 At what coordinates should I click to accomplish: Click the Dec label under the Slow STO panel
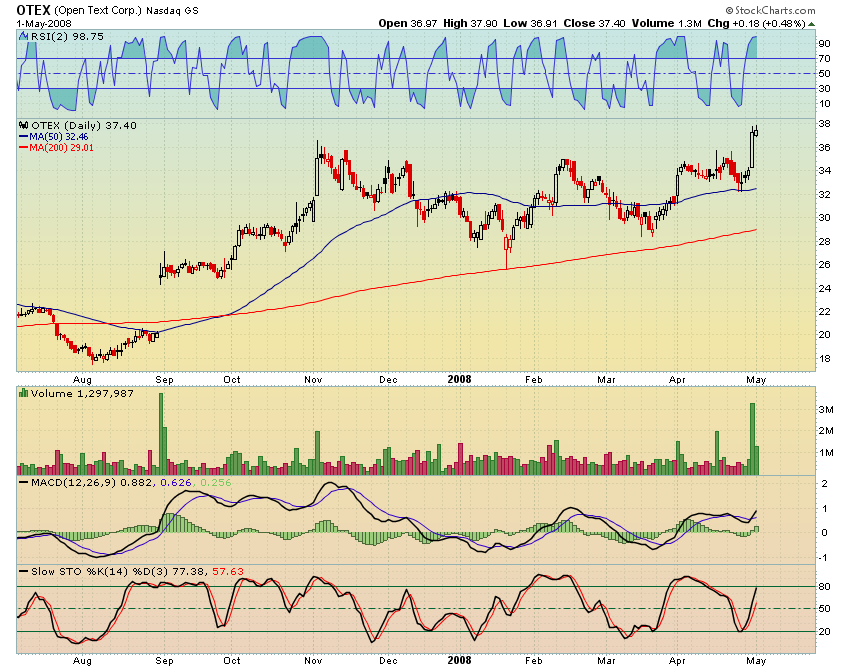388,660
